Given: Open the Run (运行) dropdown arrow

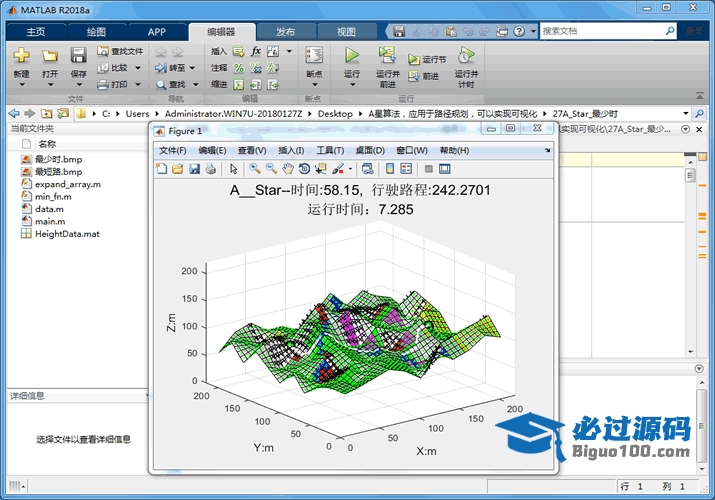Looking at the screenshot, I should 352,85.
